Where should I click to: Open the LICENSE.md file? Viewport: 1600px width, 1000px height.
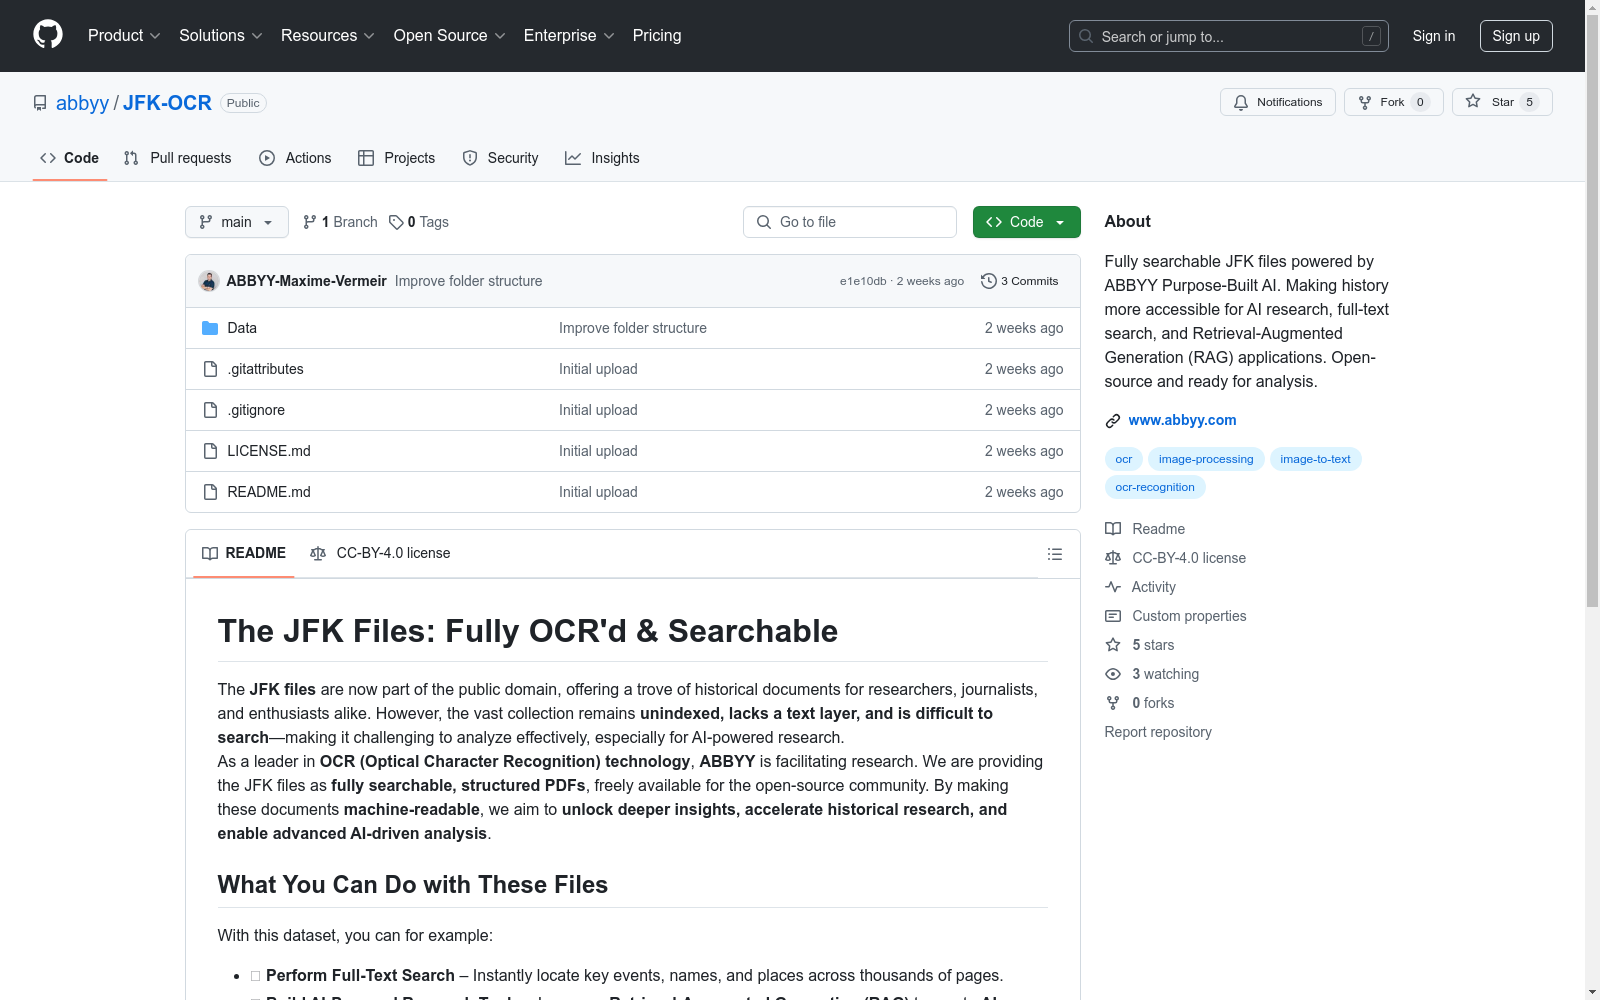[x=269, y=451]
